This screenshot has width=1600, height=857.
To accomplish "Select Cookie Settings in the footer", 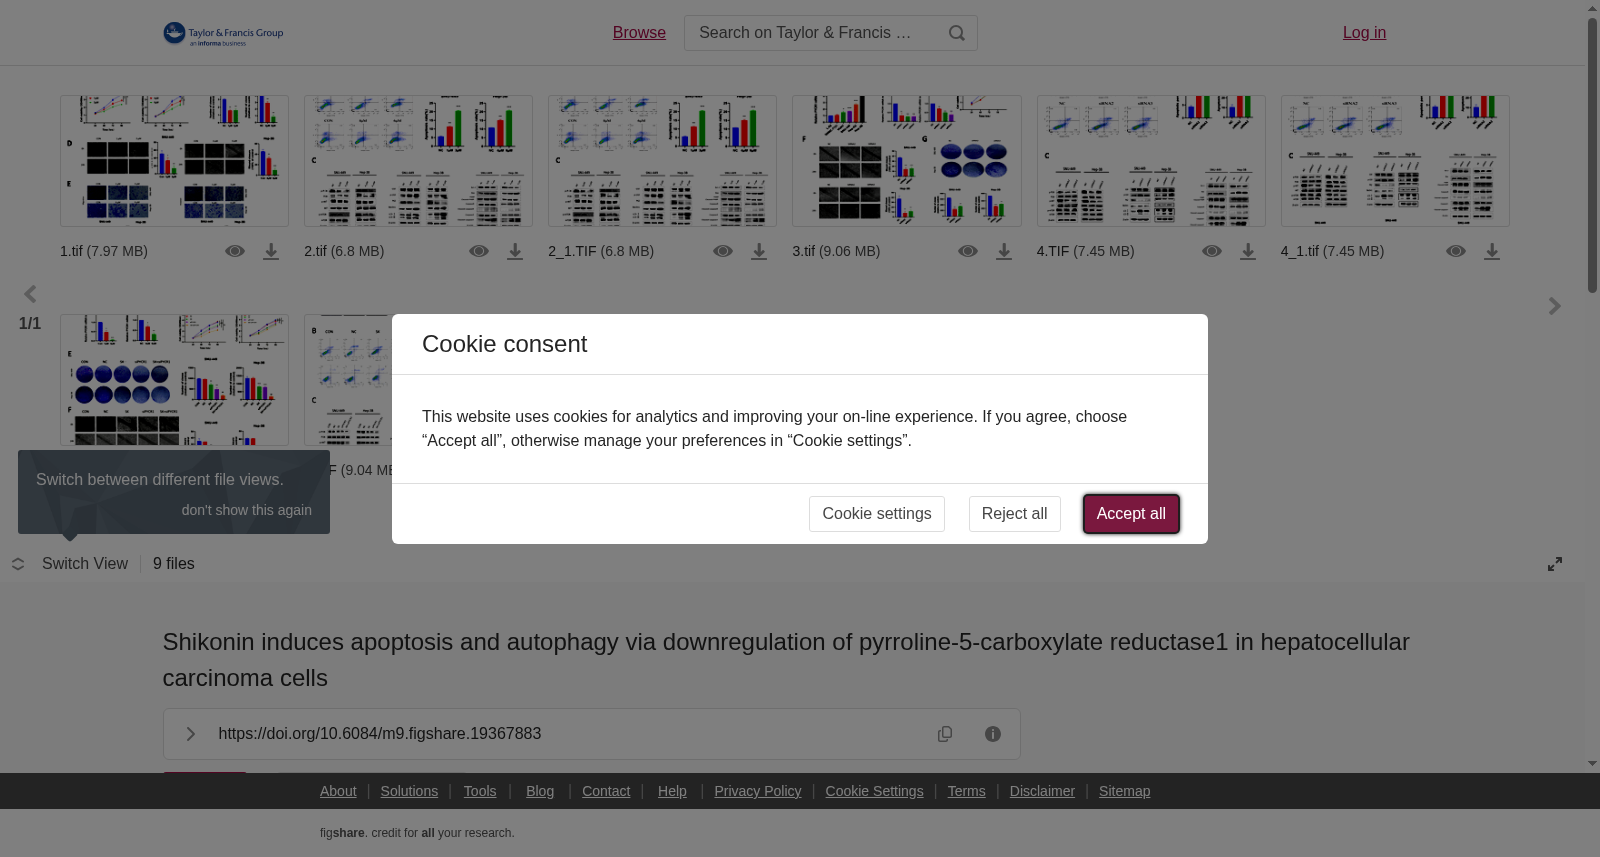I will (x=874, y=791).
